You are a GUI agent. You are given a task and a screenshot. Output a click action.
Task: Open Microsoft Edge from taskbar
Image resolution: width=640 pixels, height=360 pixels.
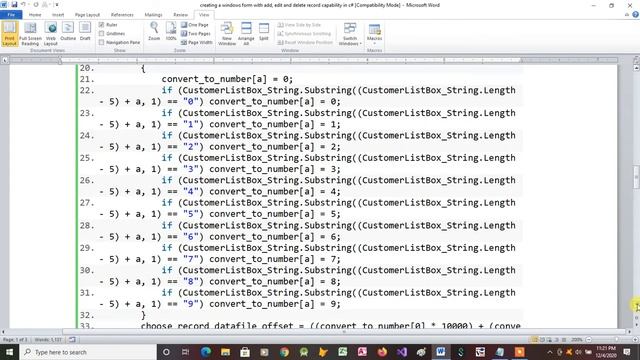click(x=206, y=352)
